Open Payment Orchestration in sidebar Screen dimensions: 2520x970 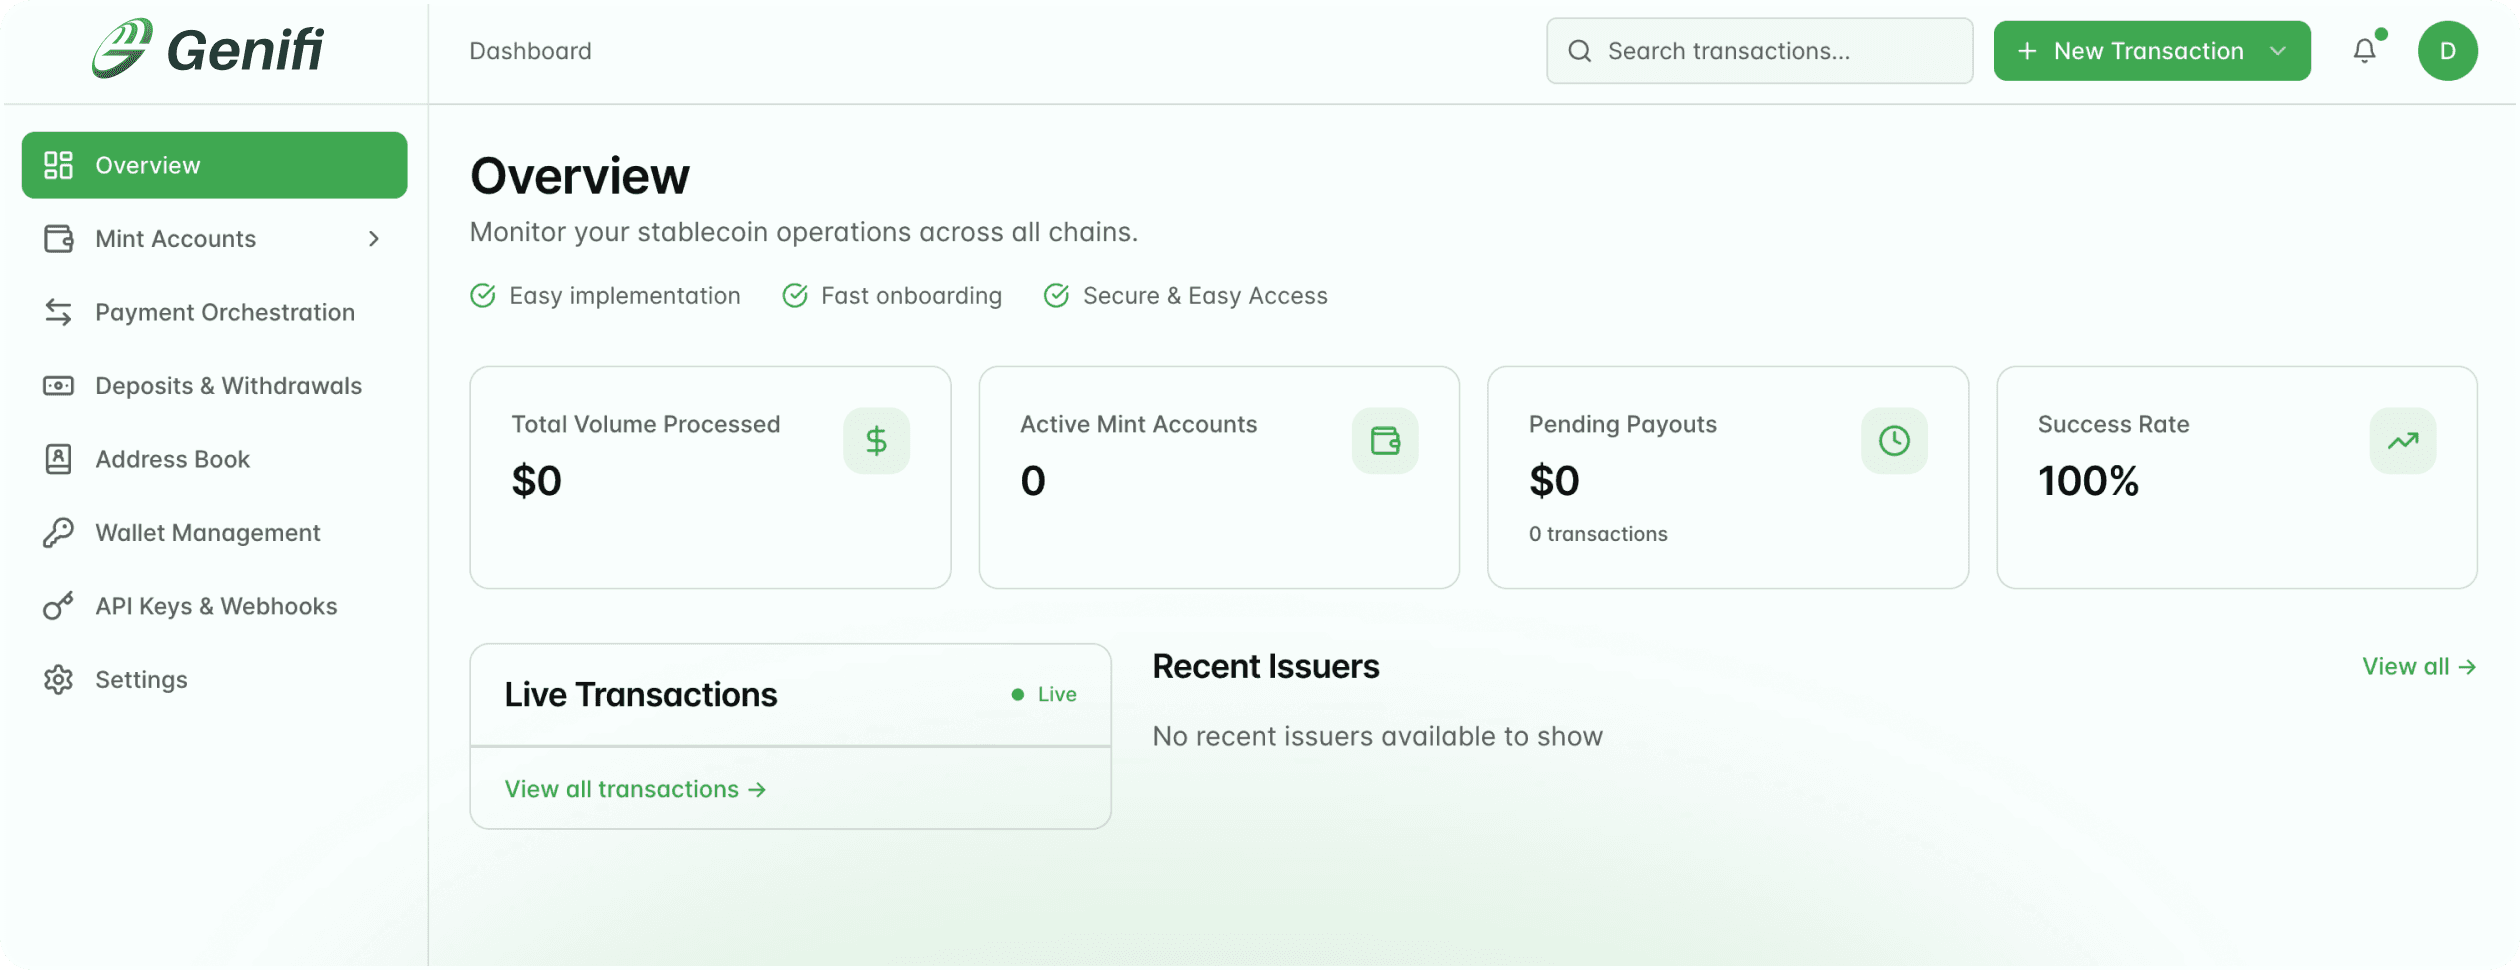coord(224,312)
